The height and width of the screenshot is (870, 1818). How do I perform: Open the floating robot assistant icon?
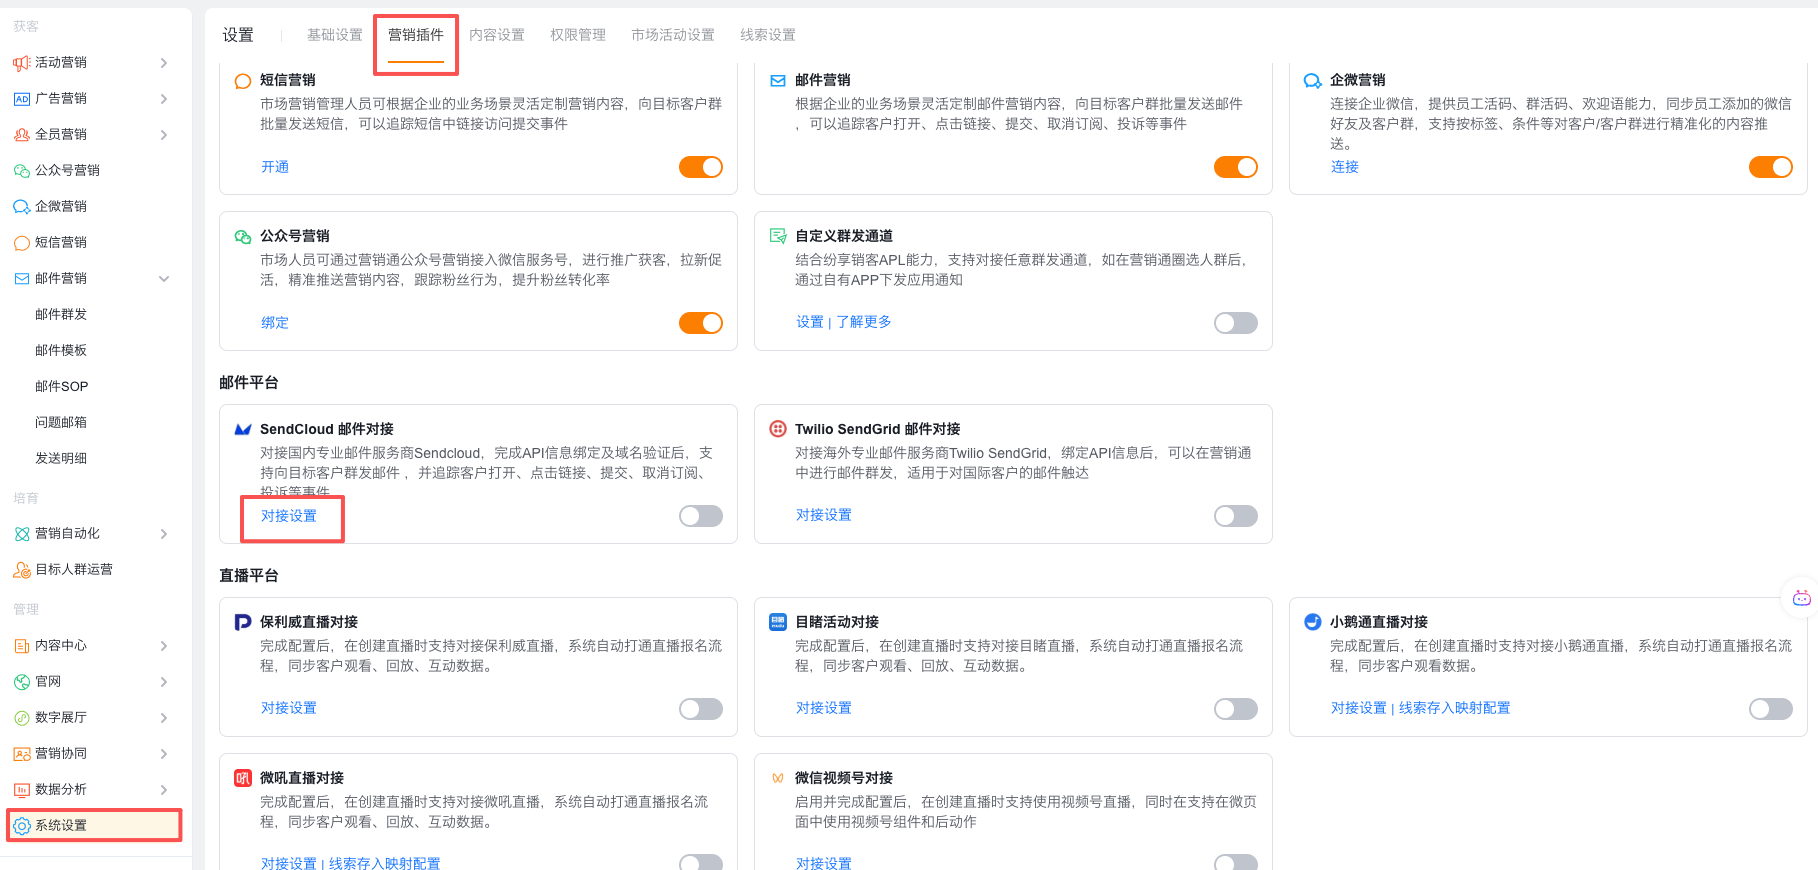1801,598
